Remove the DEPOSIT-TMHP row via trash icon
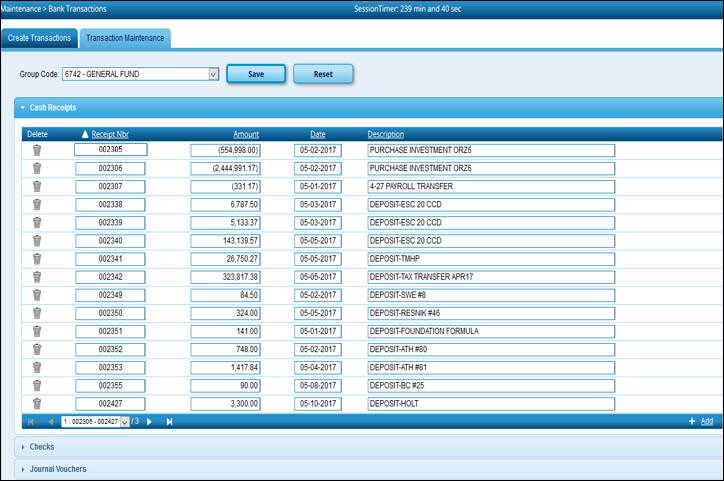This screenshot has height=481, width=724. click(37, 258)
